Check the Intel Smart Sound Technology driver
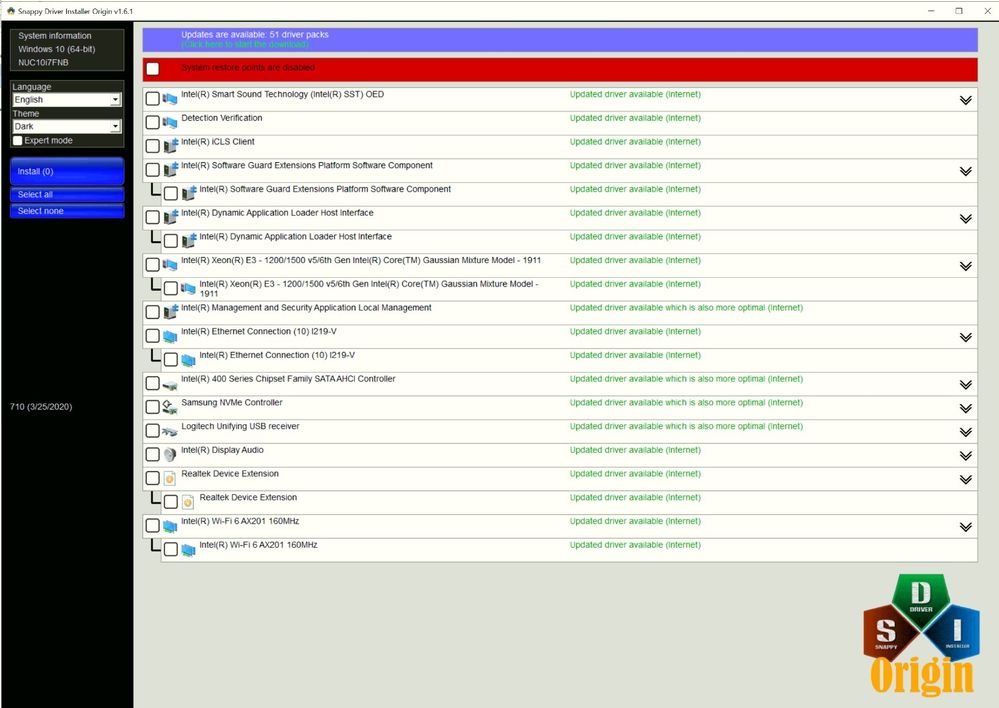Screen dimensions: 999x708 point(153,99)
